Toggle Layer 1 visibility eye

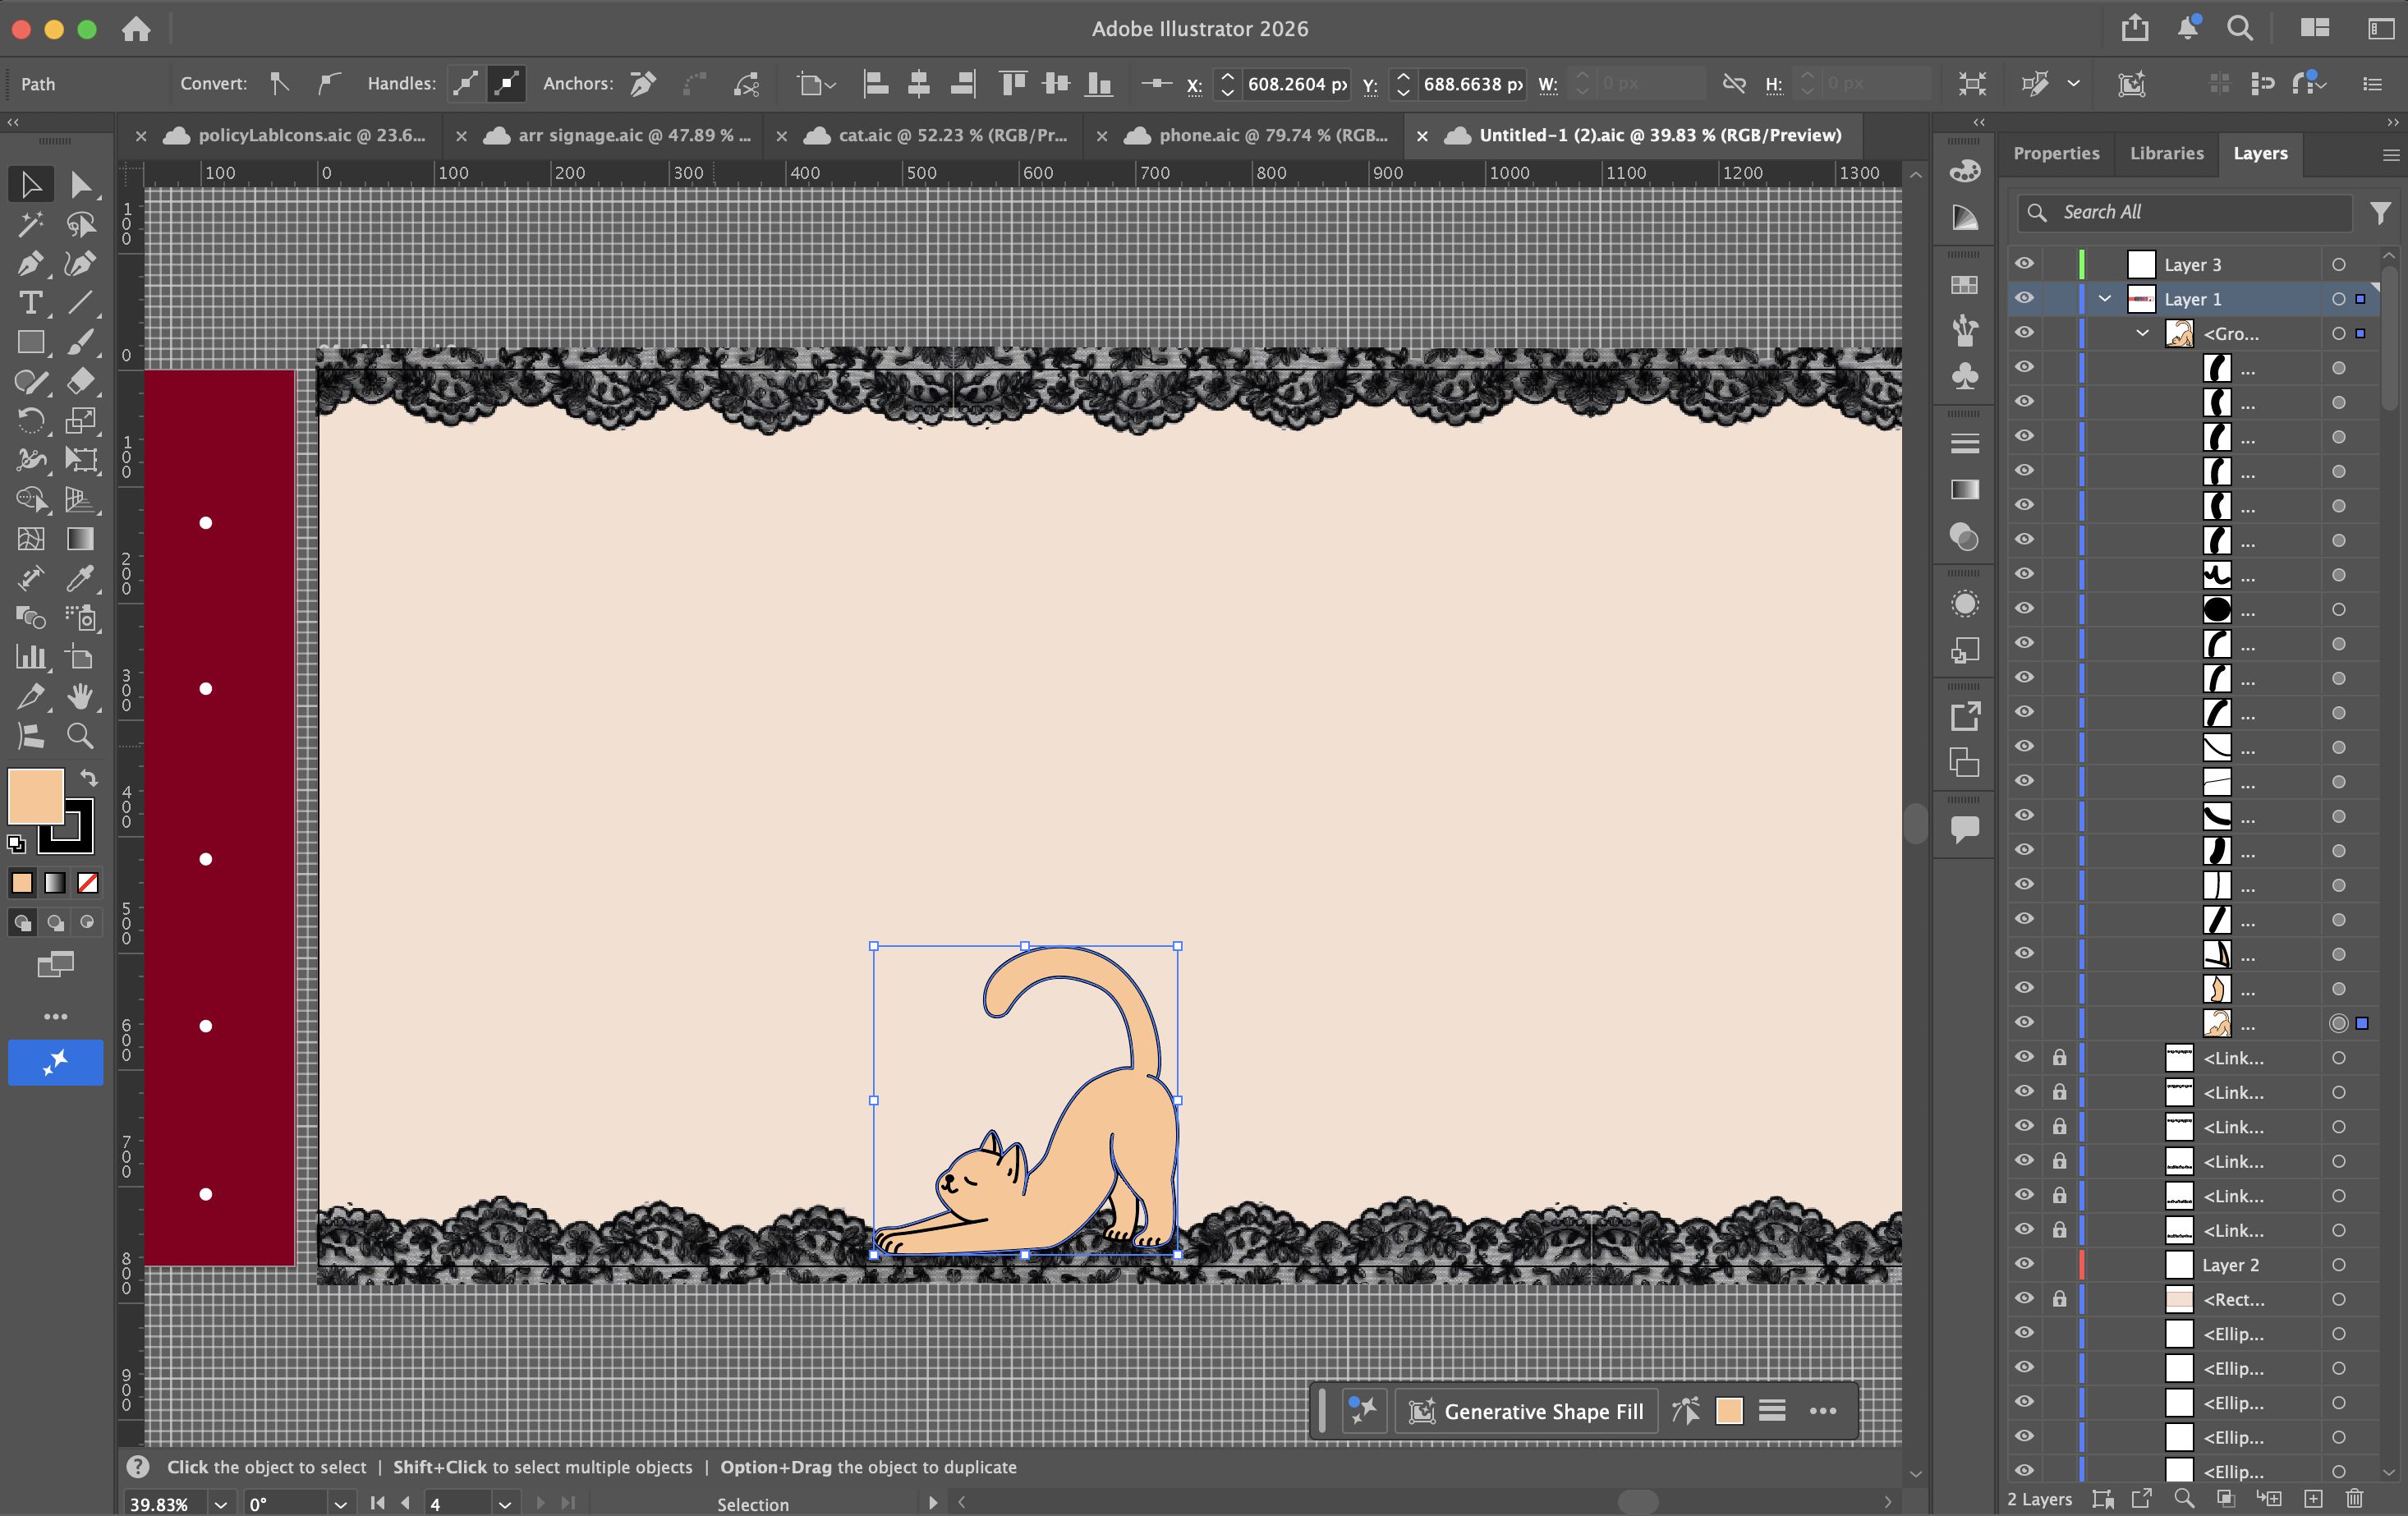tap(2024, 298)
